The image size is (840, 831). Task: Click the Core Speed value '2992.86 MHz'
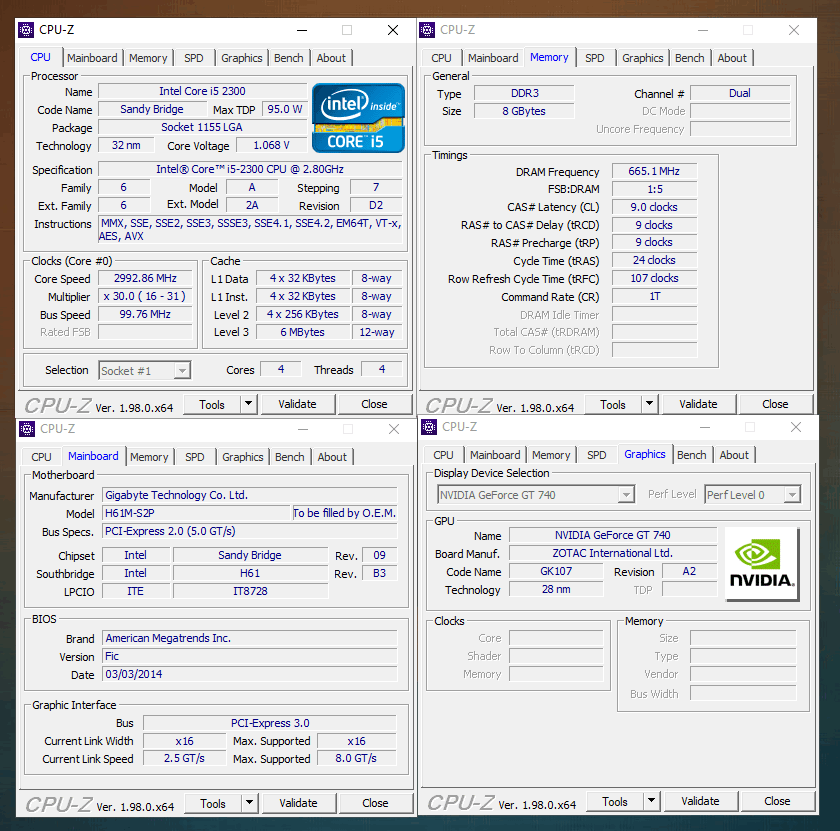point(145,279)
